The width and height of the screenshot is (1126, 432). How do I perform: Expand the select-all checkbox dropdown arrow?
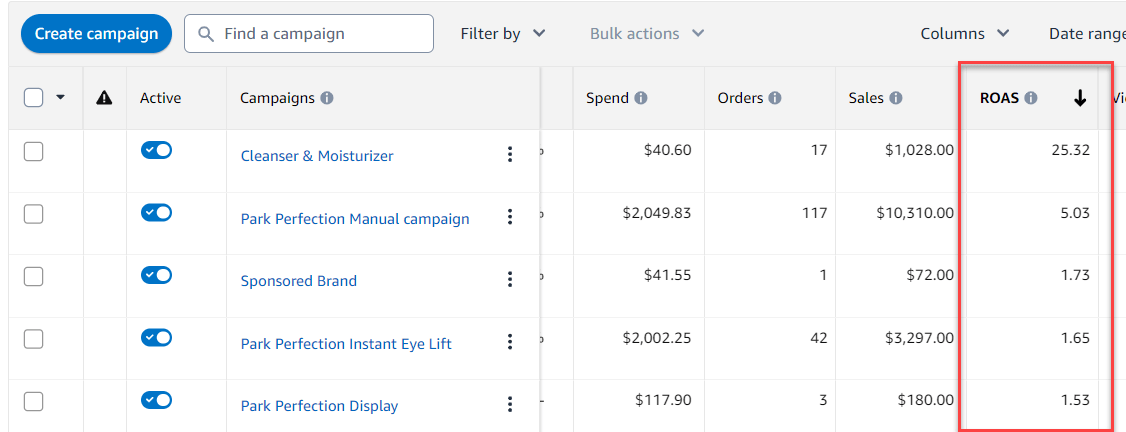pos(60,98)
